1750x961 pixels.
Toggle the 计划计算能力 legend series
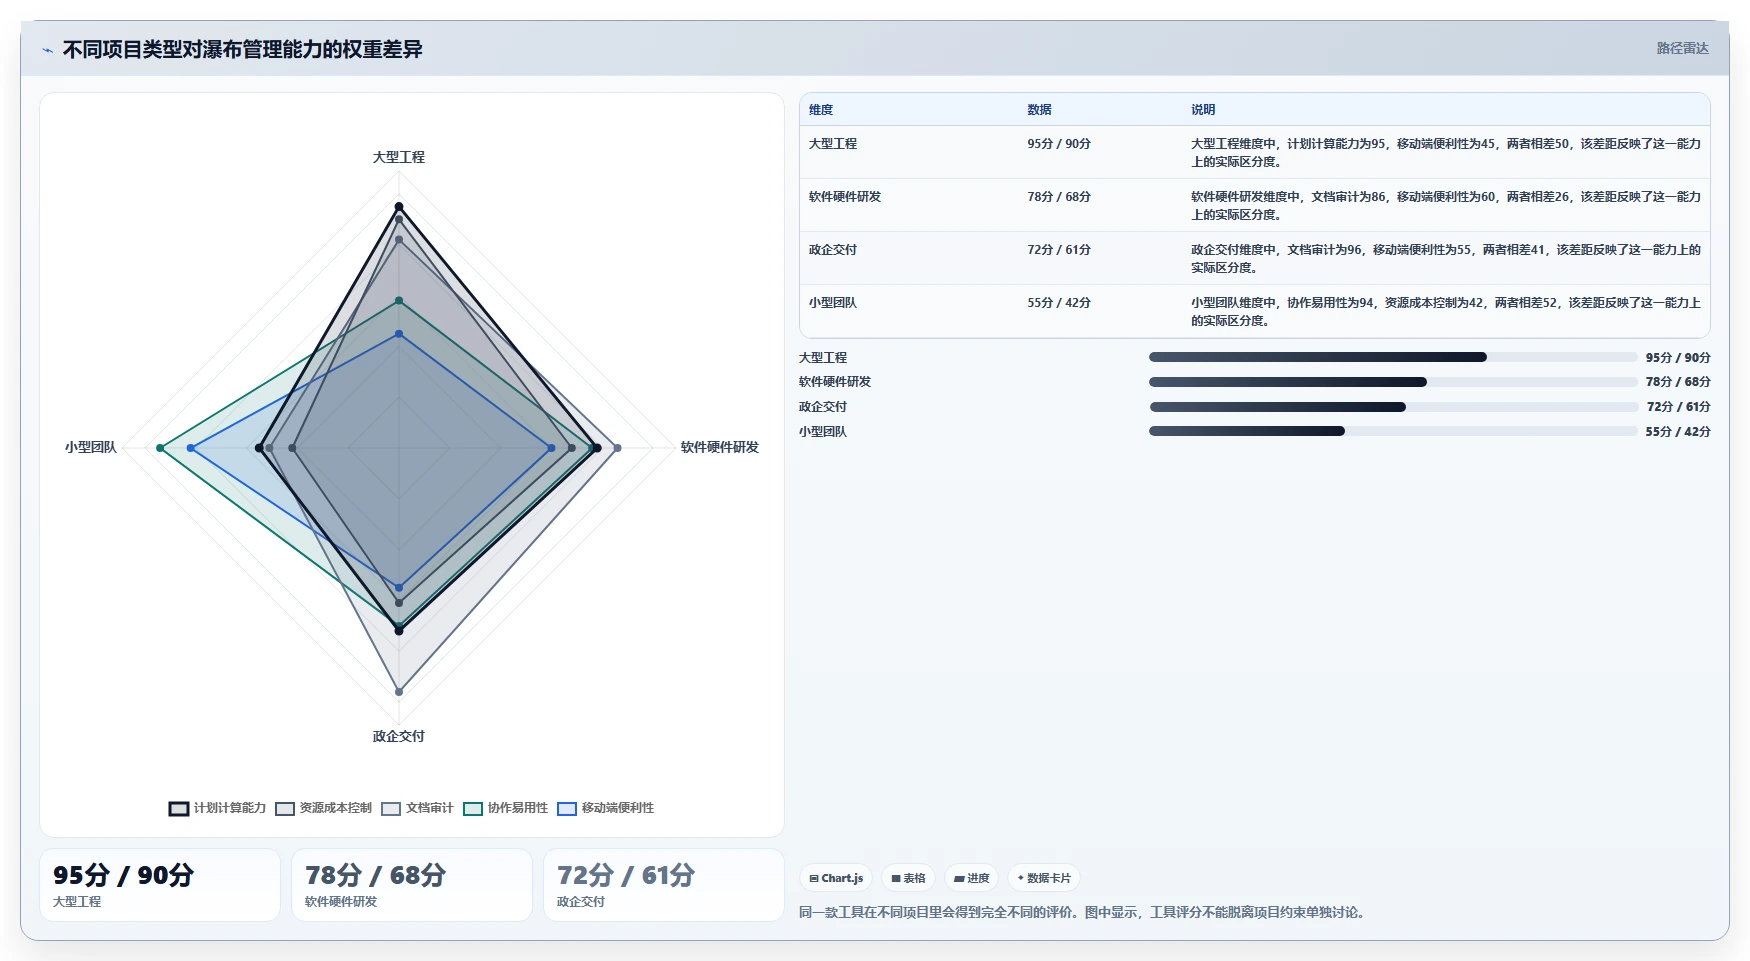217,808
